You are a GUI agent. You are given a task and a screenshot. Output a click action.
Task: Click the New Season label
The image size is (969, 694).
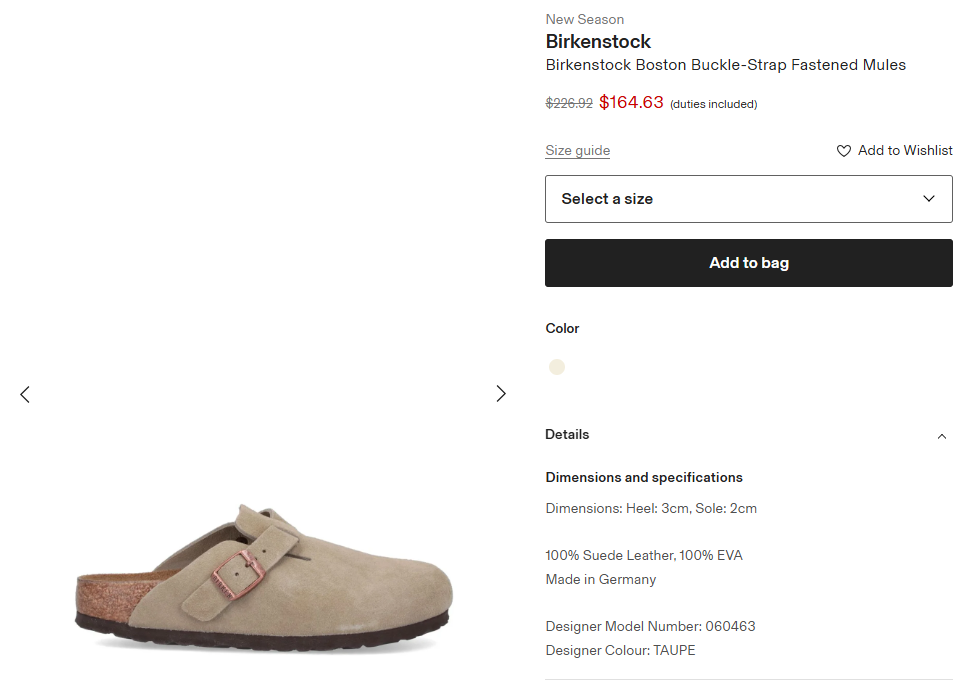point(584,19)
